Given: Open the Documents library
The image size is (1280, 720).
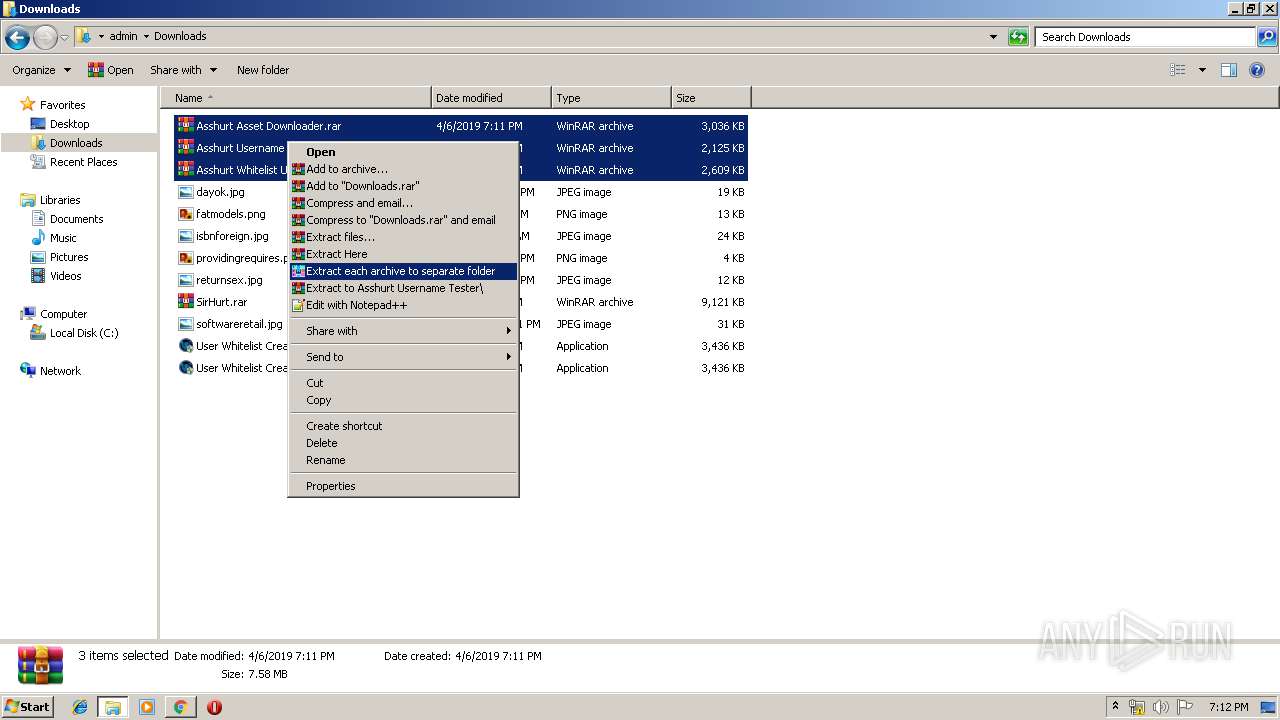Looking at the screenshot, I should click(76, 219).
